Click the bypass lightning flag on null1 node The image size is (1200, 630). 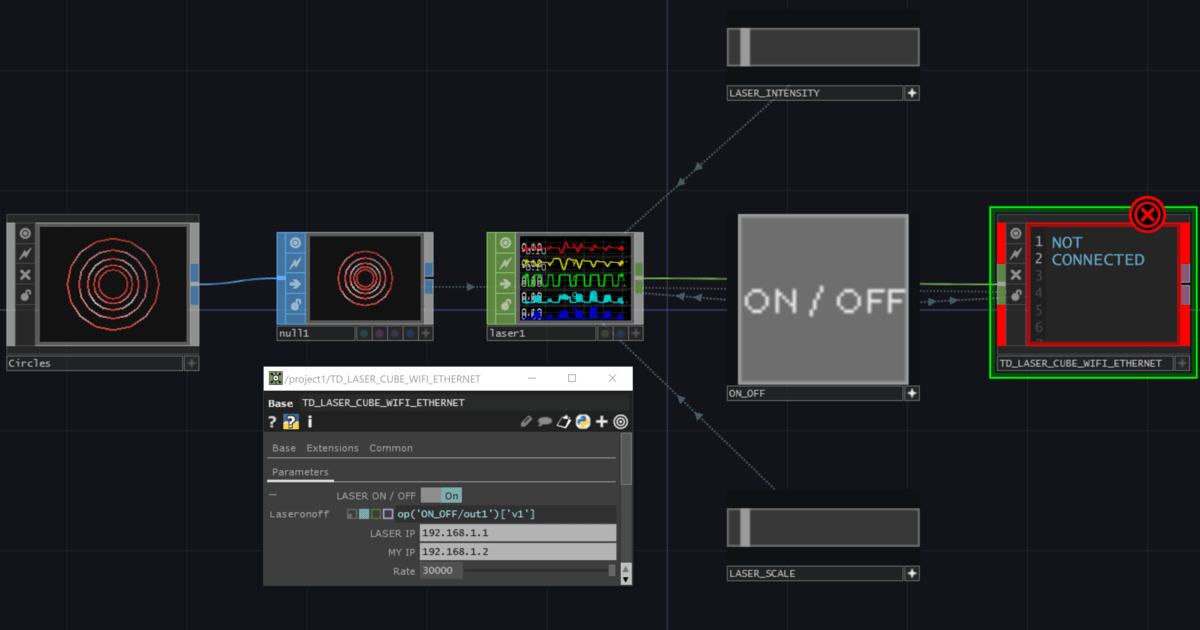[x=292, y=264]
